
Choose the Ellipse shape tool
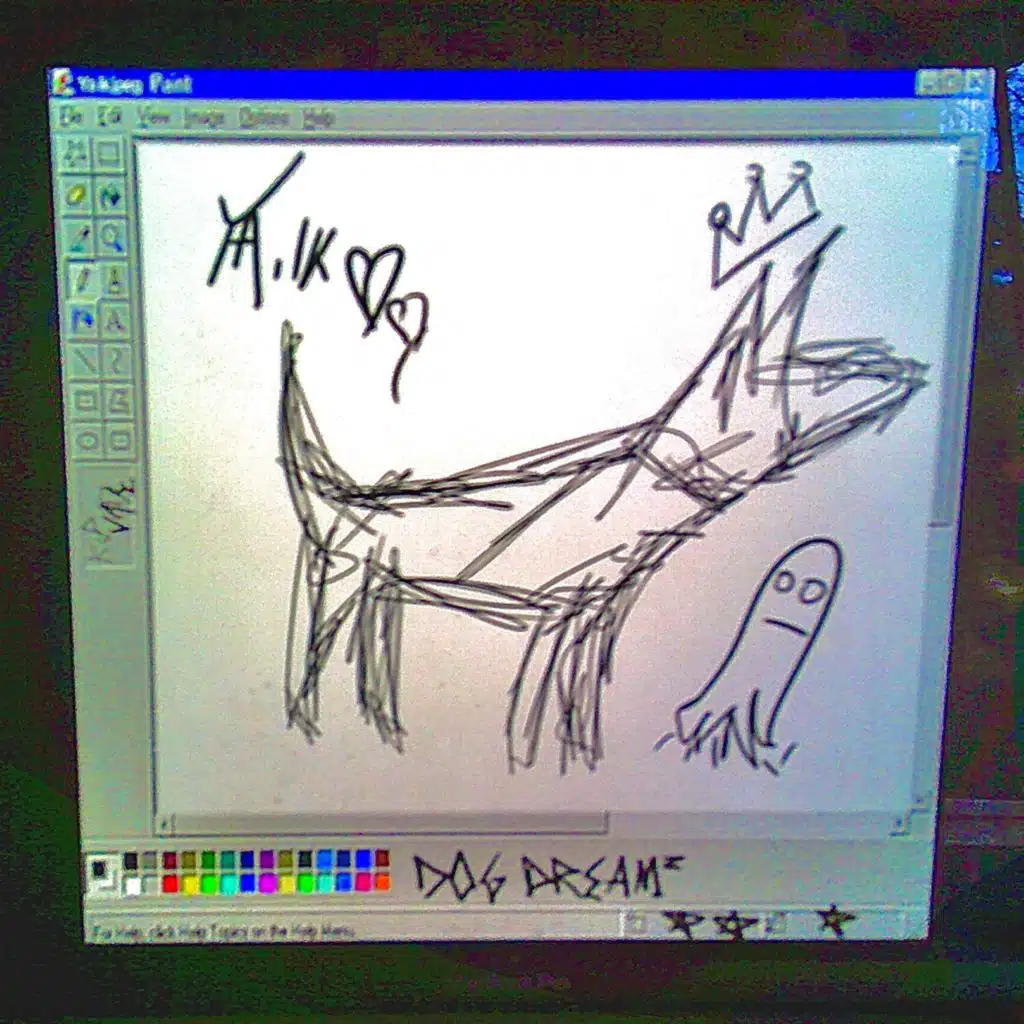(x=88, y=439)
